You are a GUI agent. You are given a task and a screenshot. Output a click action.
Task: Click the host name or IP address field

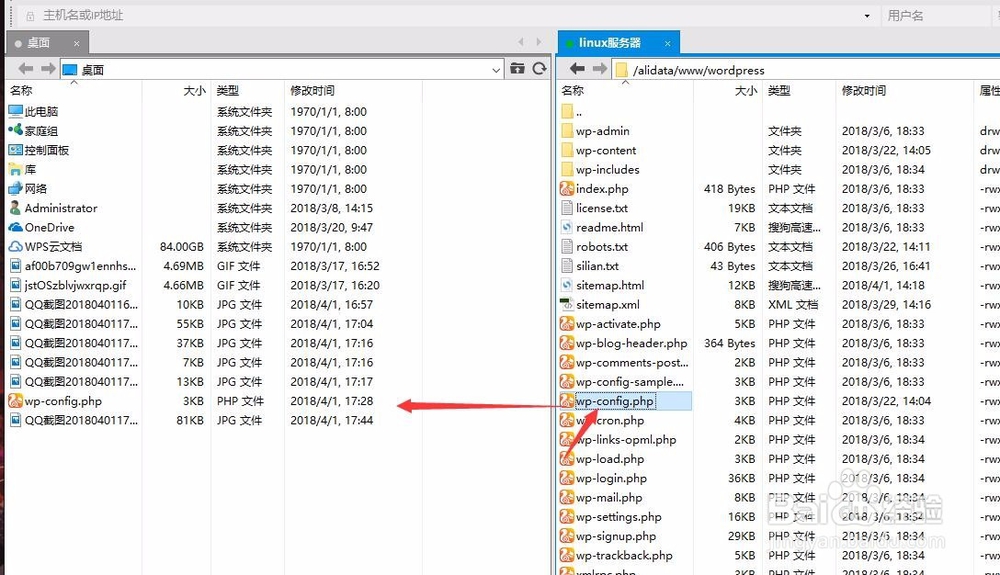click(x=446, y=15)
